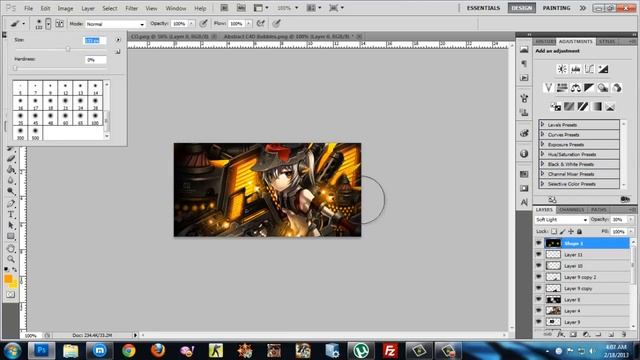Hide Layer 8 visibility eye

pyautogui.click(x=538, y=299)
